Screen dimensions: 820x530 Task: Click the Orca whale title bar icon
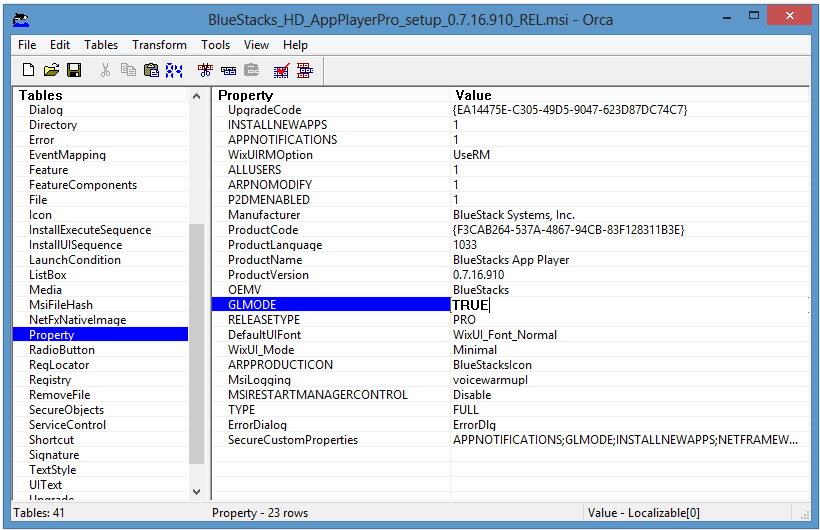coord(21,20)
